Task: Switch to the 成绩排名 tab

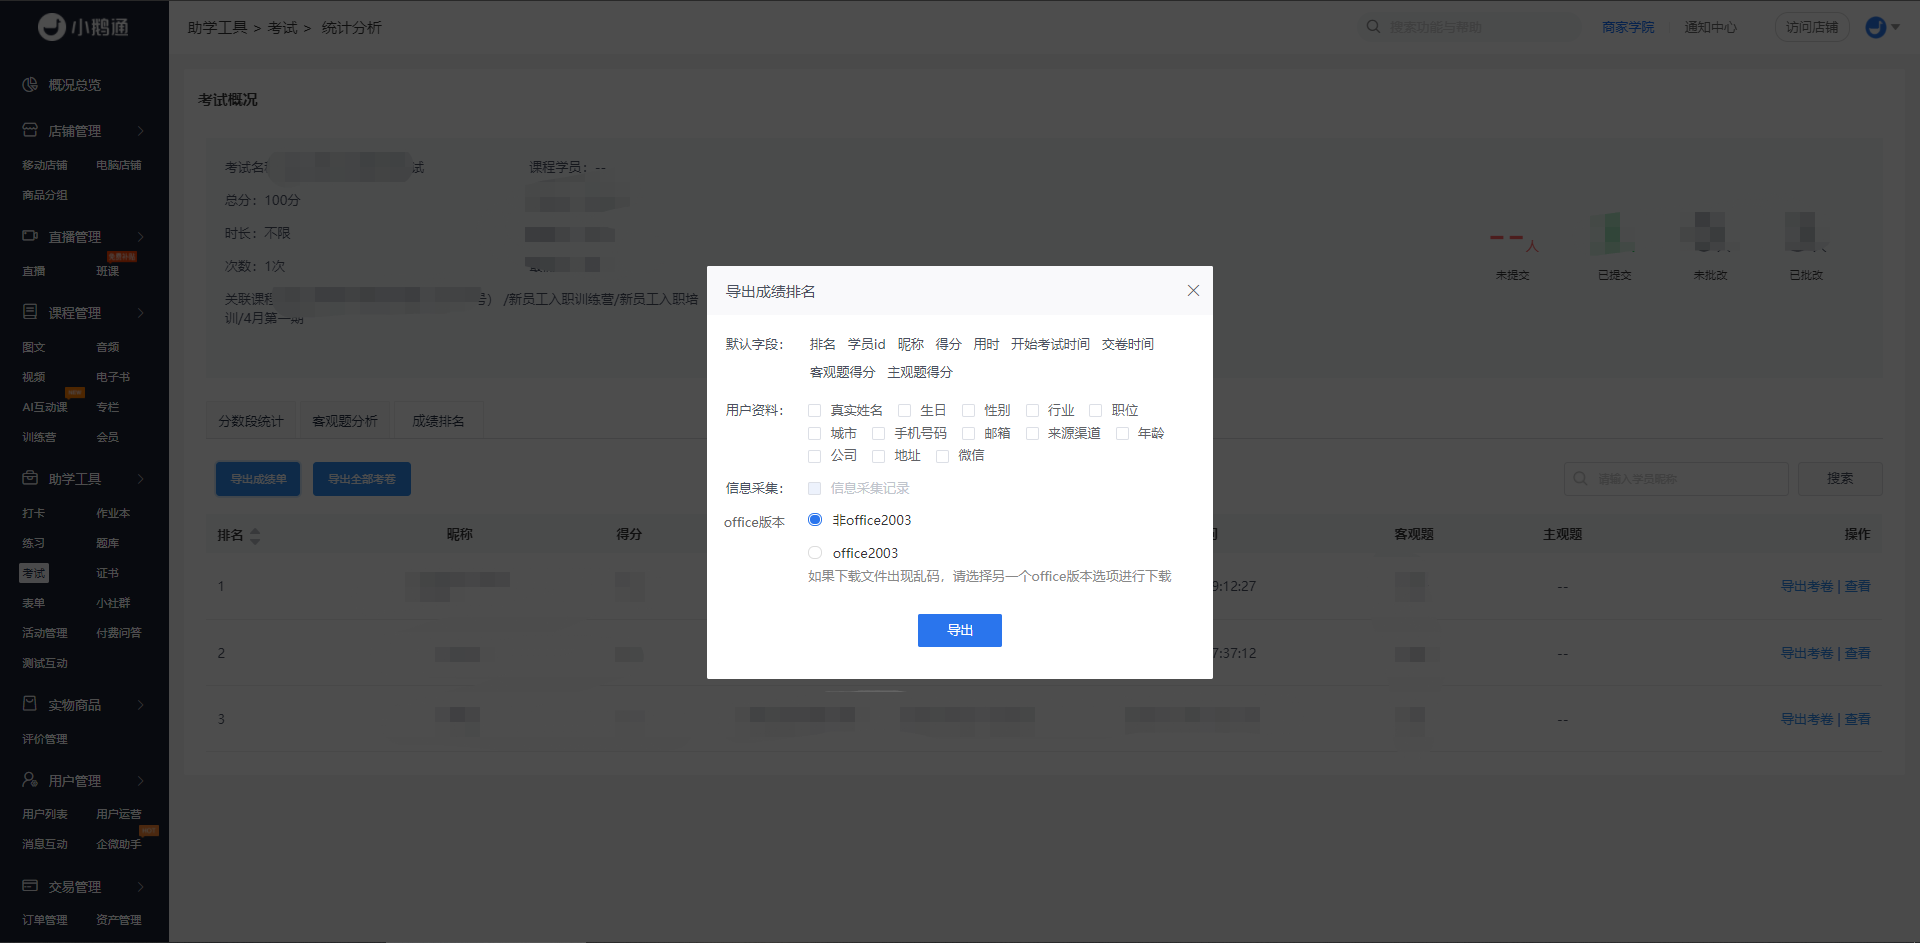Action: click(x=438, y=421)
